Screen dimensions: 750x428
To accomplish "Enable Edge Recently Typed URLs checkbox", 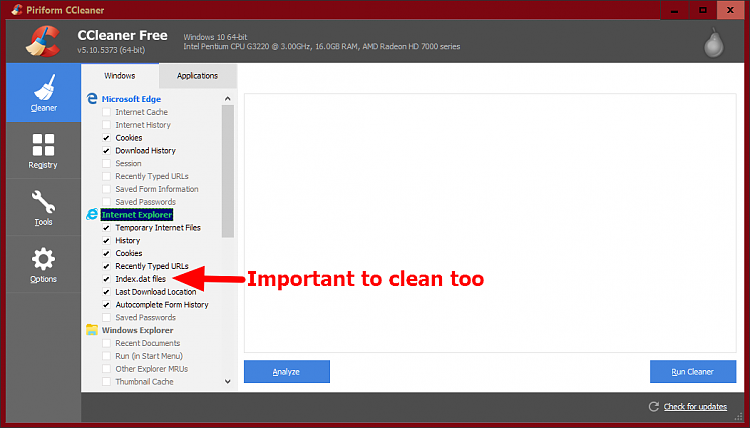I will (x=106, y=176).
